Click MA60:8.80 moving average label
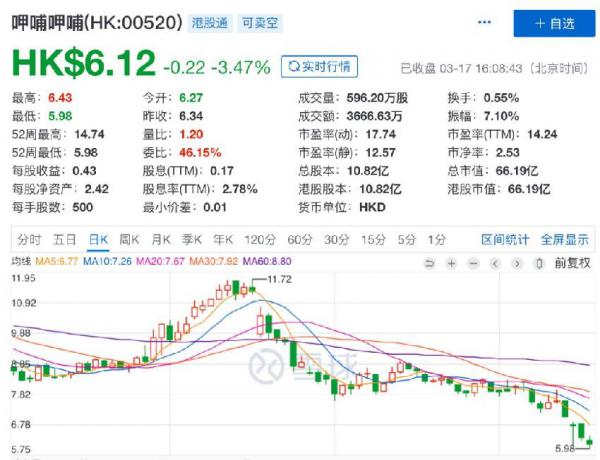Screen dimensions: 600x460 [x=267, y=261]
